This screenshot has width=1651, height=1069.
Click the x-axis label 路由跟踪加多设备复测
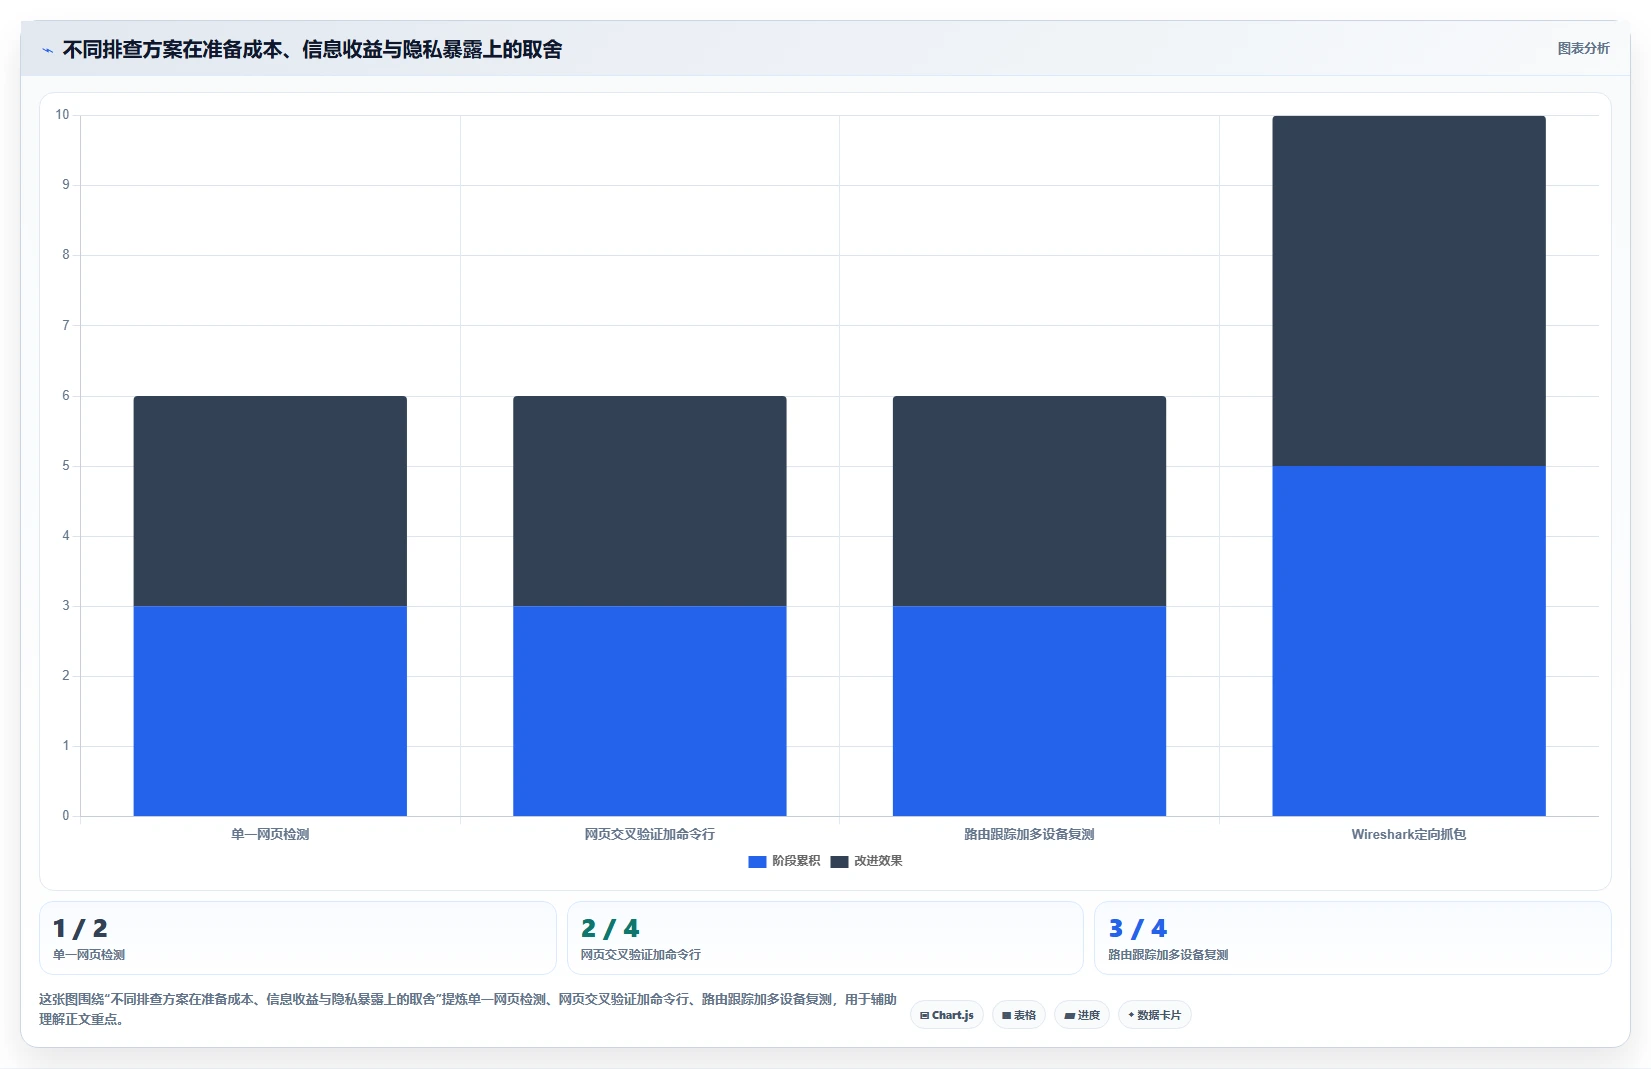click(x=1029, y=834)
